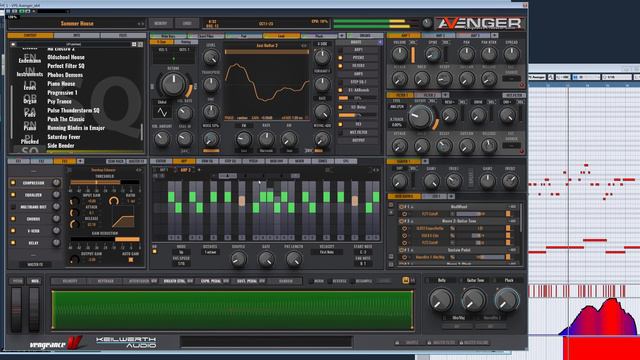This screenshot has height=360, width=640.
Task: Select the Psy Trance preset
Action: point(60,102)
